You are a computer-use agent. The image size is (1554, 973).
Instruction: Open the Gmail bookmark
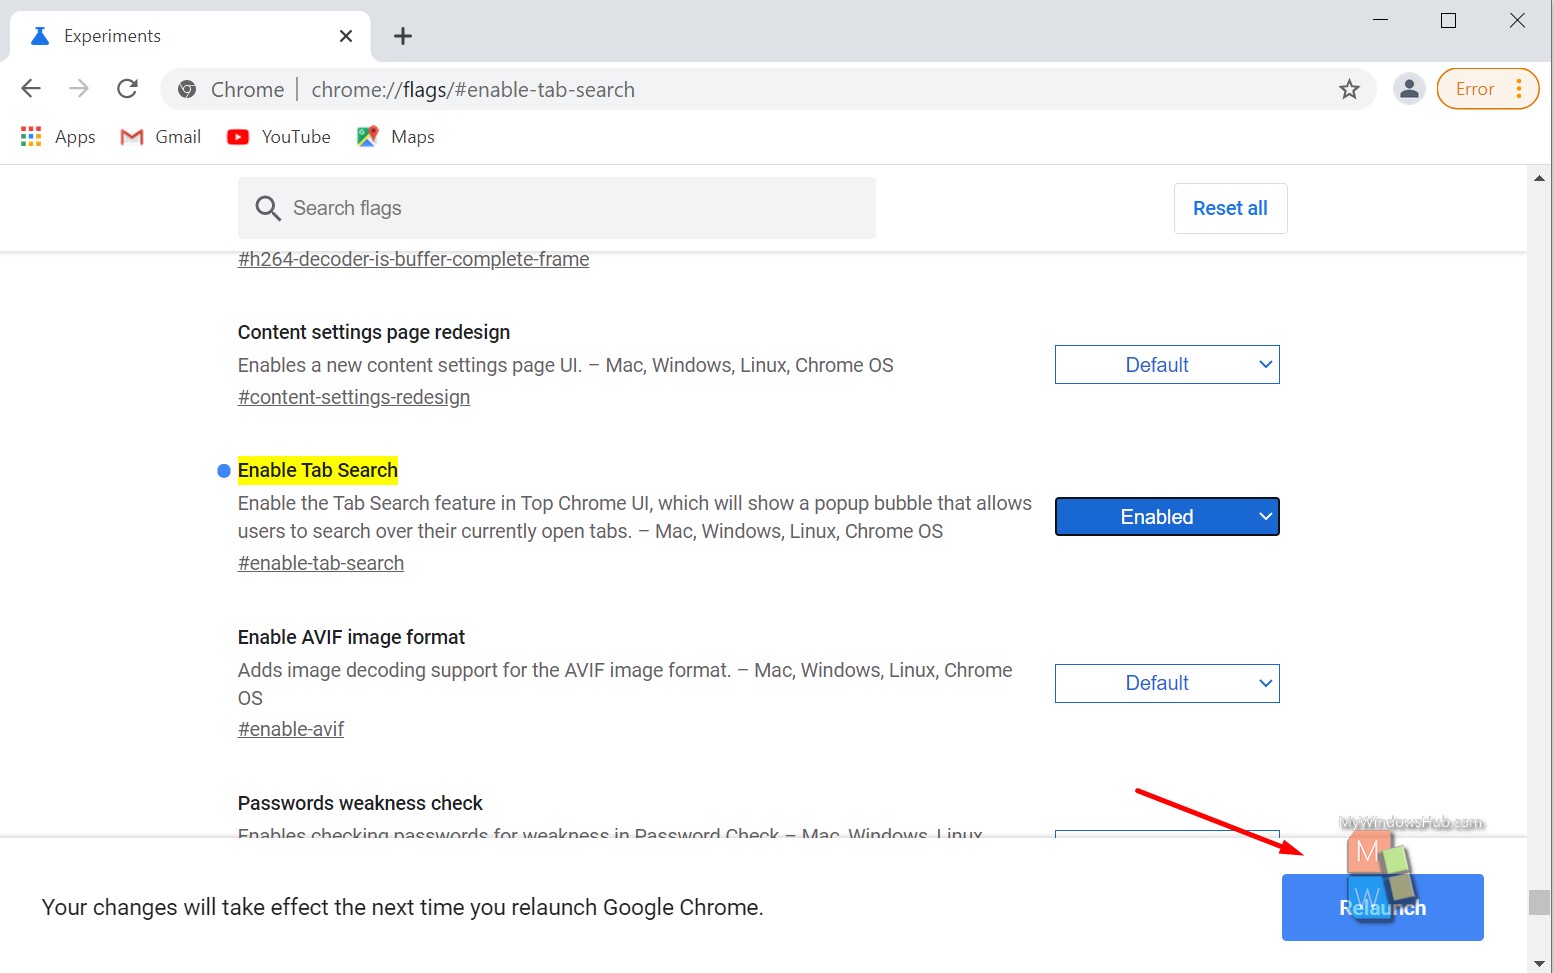(160, 137)
